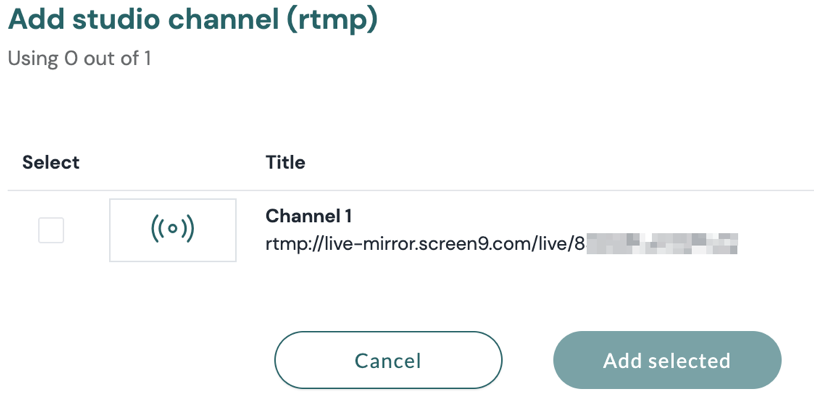Click the rtmp live-mirror URL

(501, 243)
